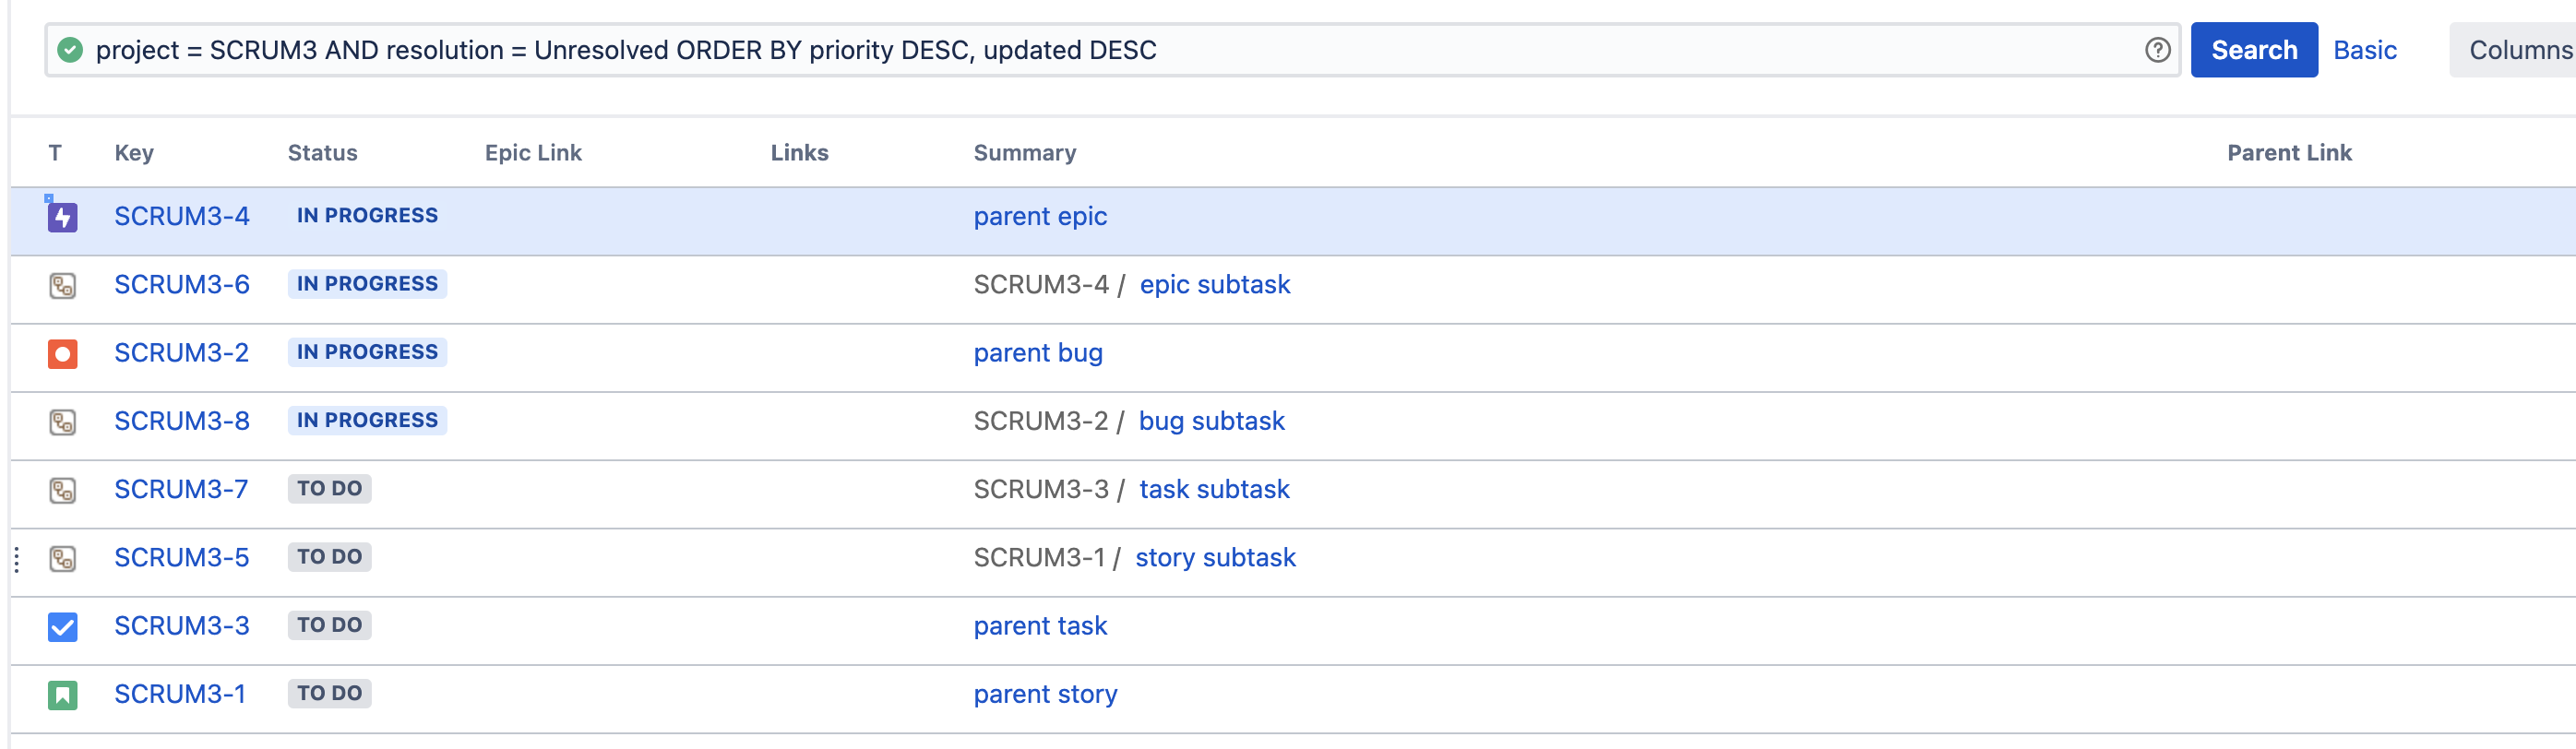Switch to Basic search mode
This screenshot has height=749, width=2576.
click(2364, 50)
